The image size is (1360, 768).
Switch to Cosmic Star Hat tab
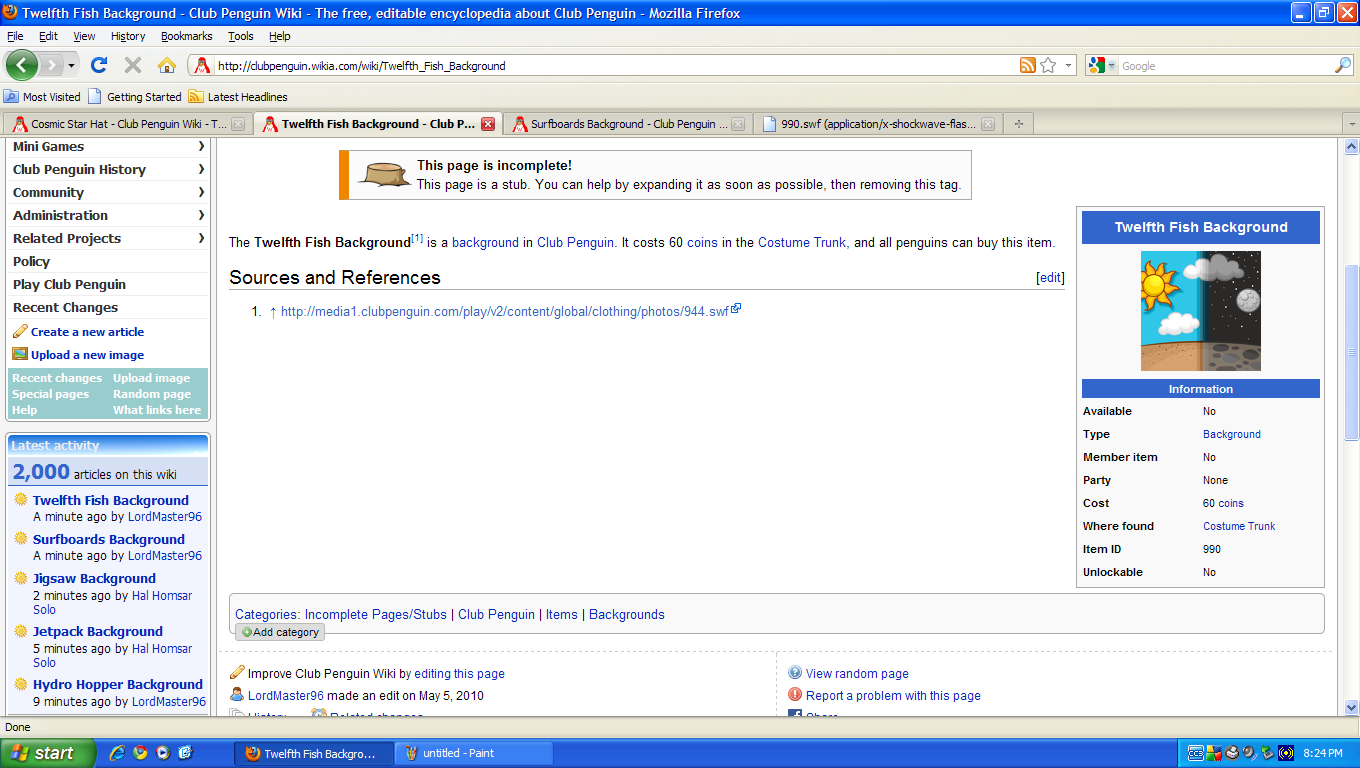point(127,124)
